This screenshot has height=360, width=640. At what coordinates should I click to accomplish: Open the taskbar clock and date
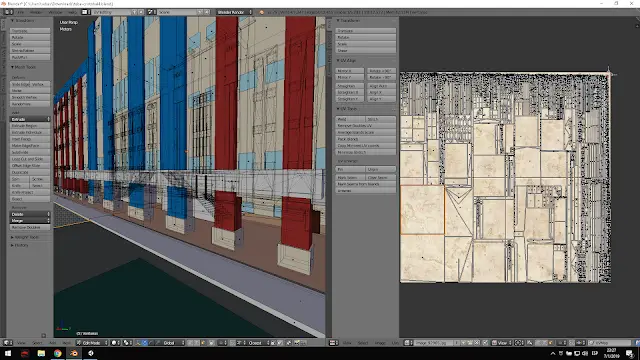611,353
